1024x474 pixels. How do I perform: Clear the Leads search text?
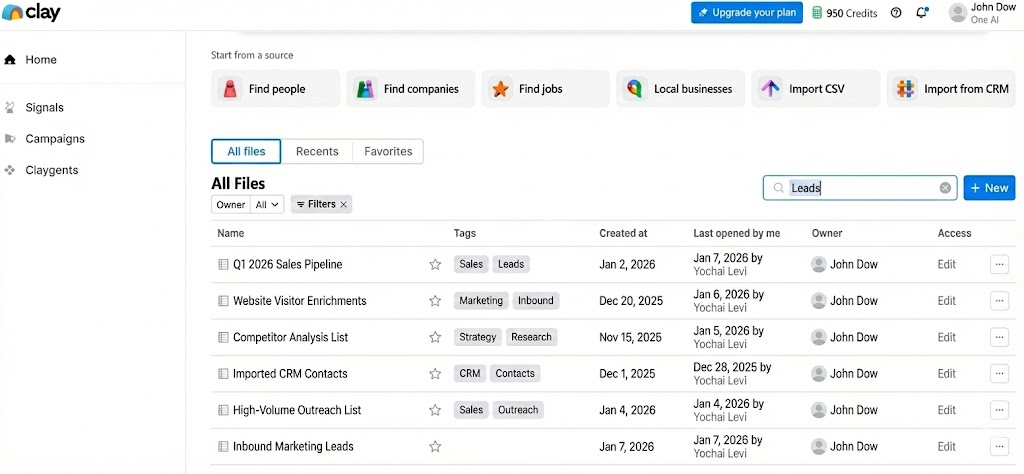tap(945, 188)
